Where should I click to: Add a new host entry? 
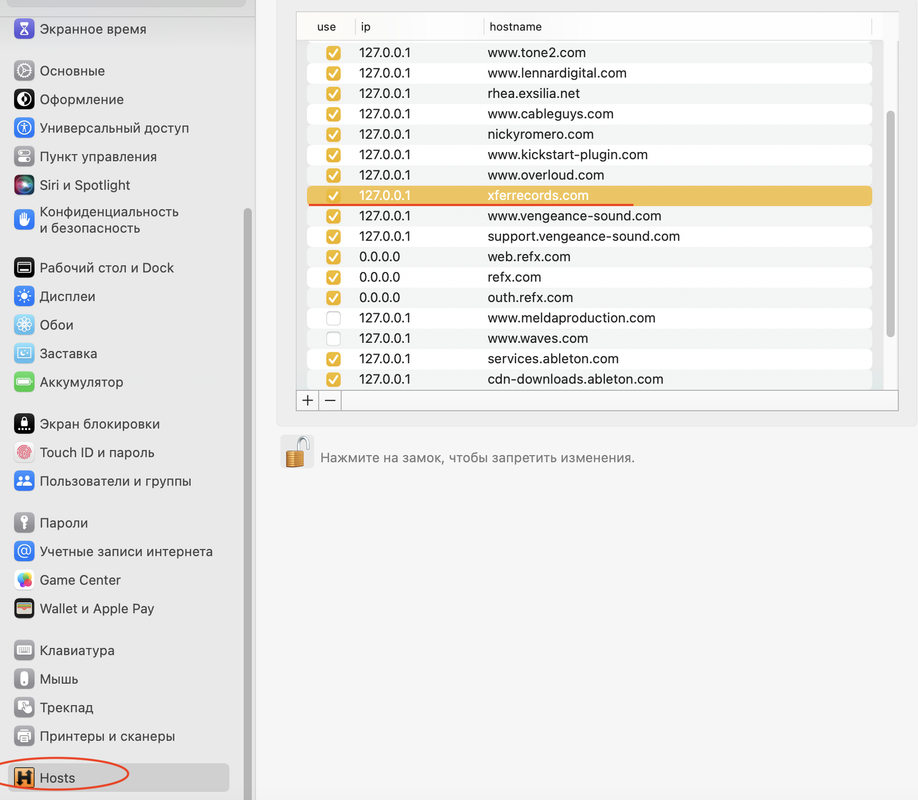point(307,401)
